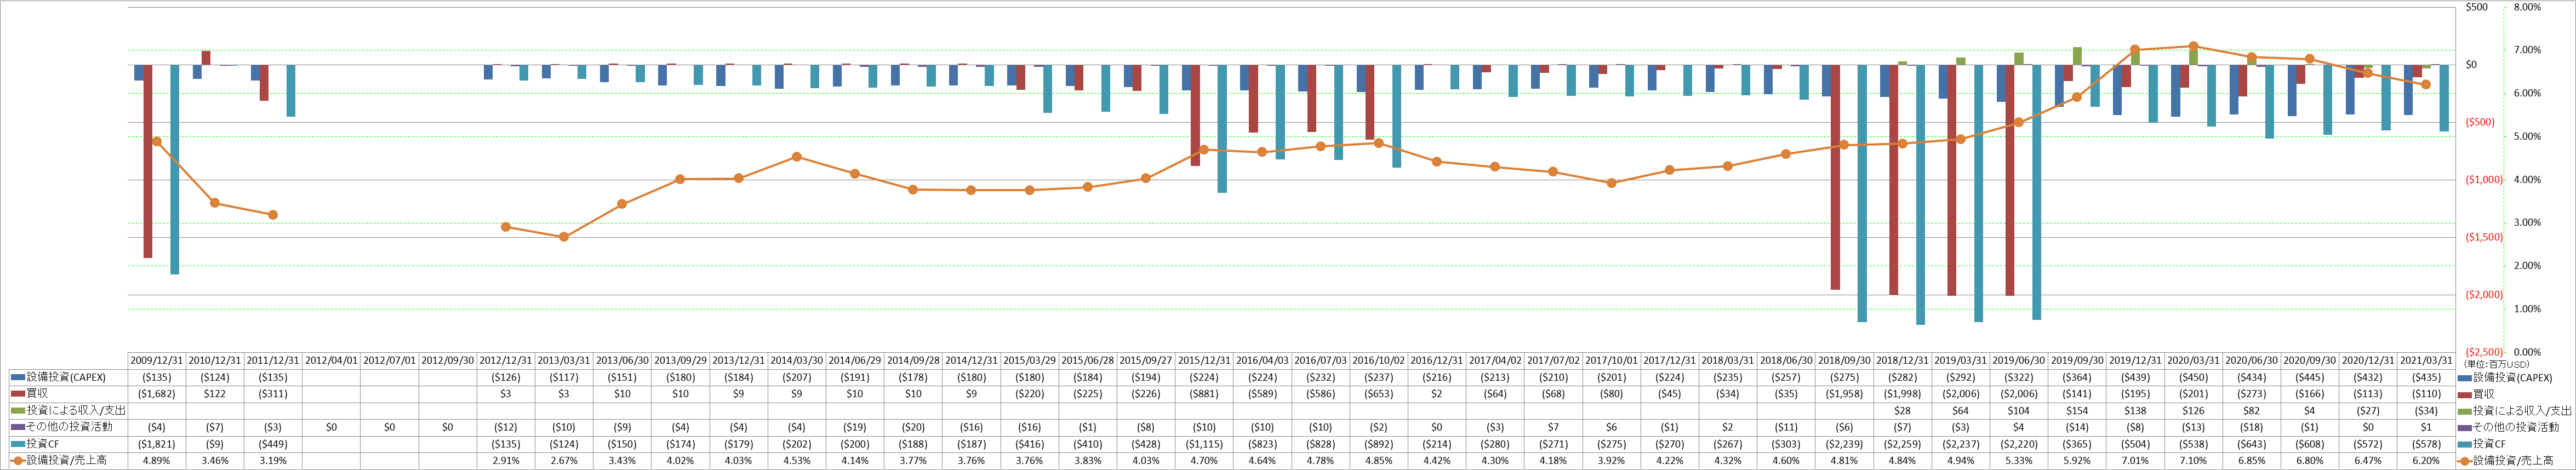Click the ratio cell 4.89%
The image size is (2576, 470).
click(157, 461)
